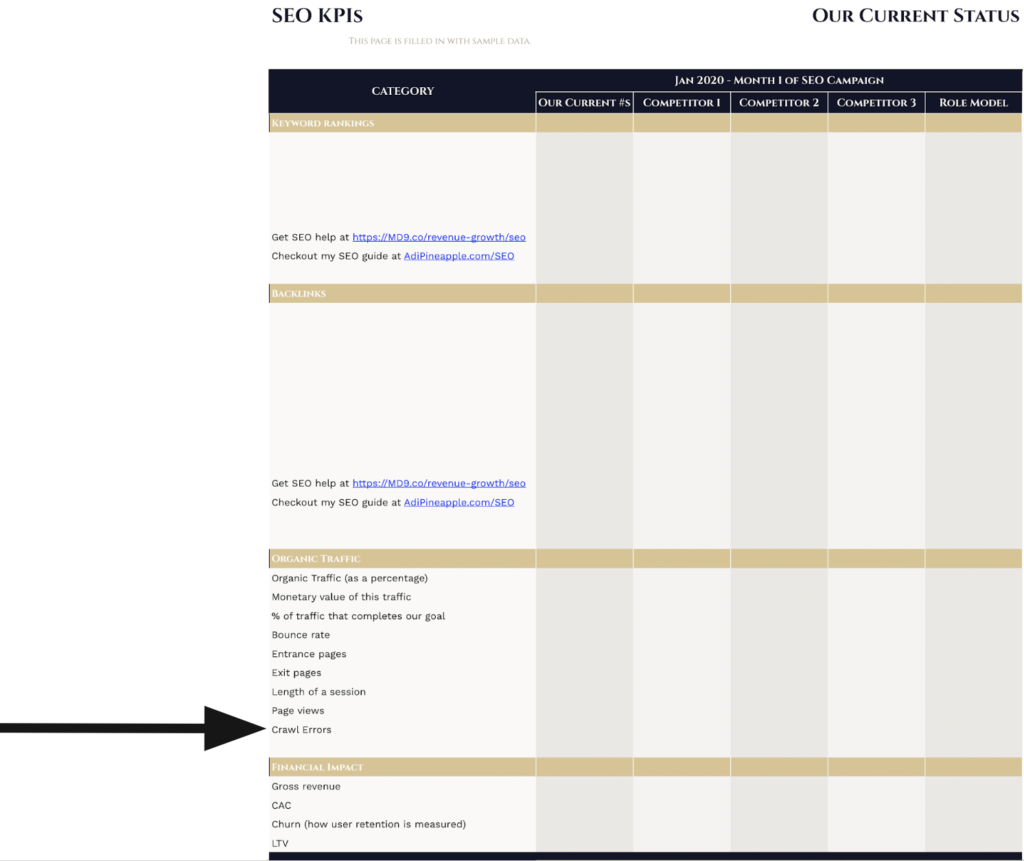Select the % of traffic that completes our goal row
Screen dimensions: 1024x861
[x=645, y=616]
